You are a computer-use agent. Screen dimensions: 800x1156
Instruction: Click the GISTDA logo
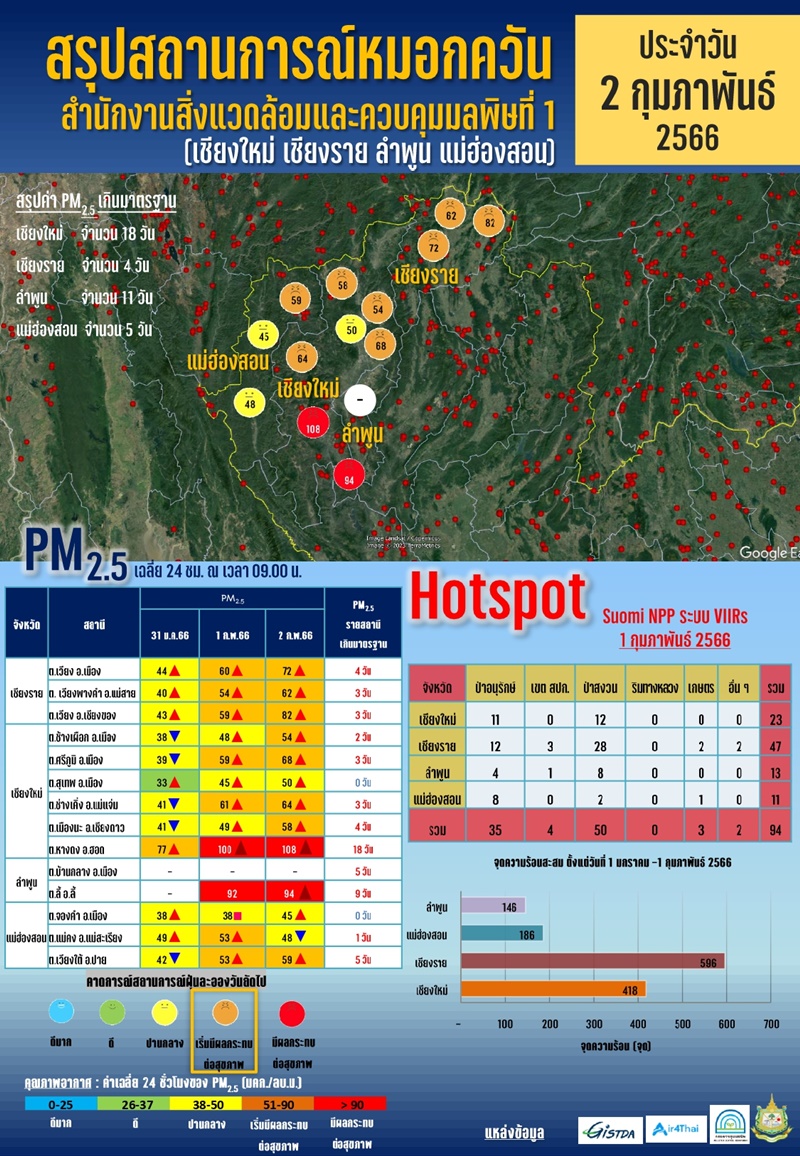coord(610,1129)
